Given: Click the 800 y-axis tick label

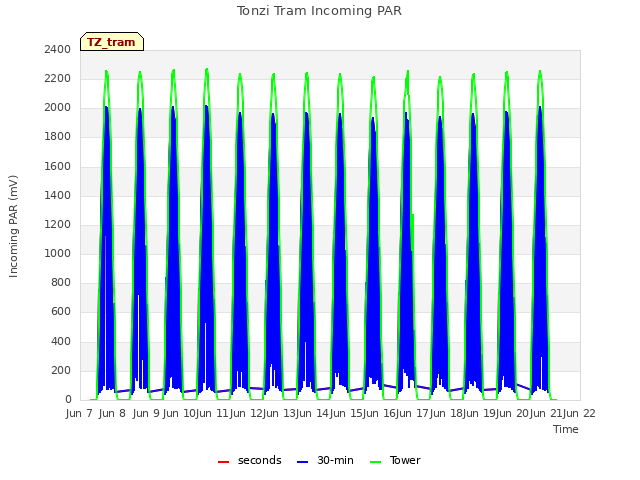Looking at the screenshot, I should 61,283.
